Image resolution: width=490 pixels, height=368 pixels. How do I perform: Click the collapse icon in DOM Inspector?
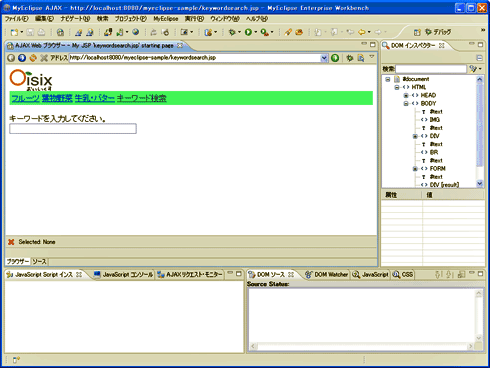pos(479,58)
